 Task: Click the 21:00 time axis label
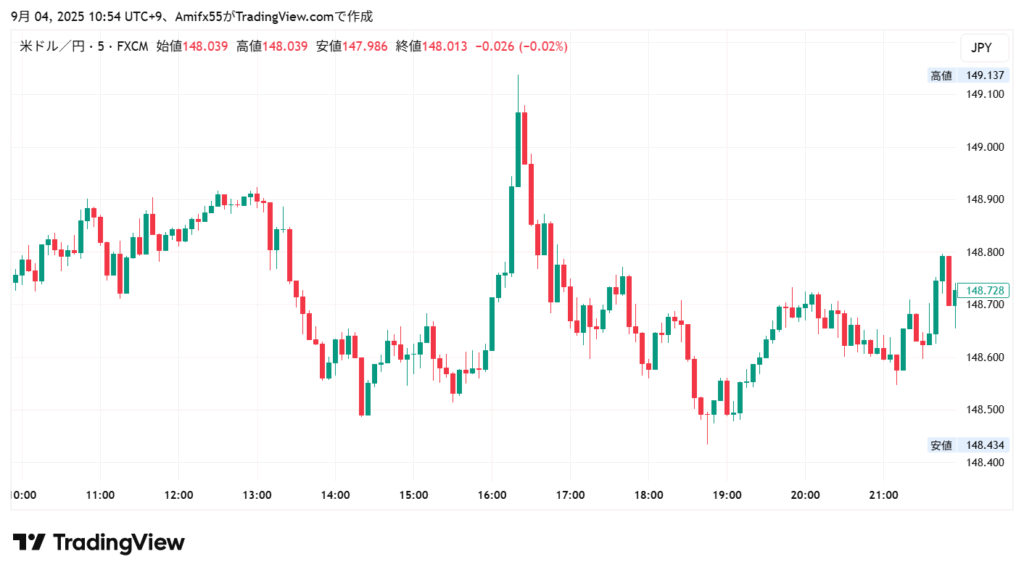pos(884,495)
